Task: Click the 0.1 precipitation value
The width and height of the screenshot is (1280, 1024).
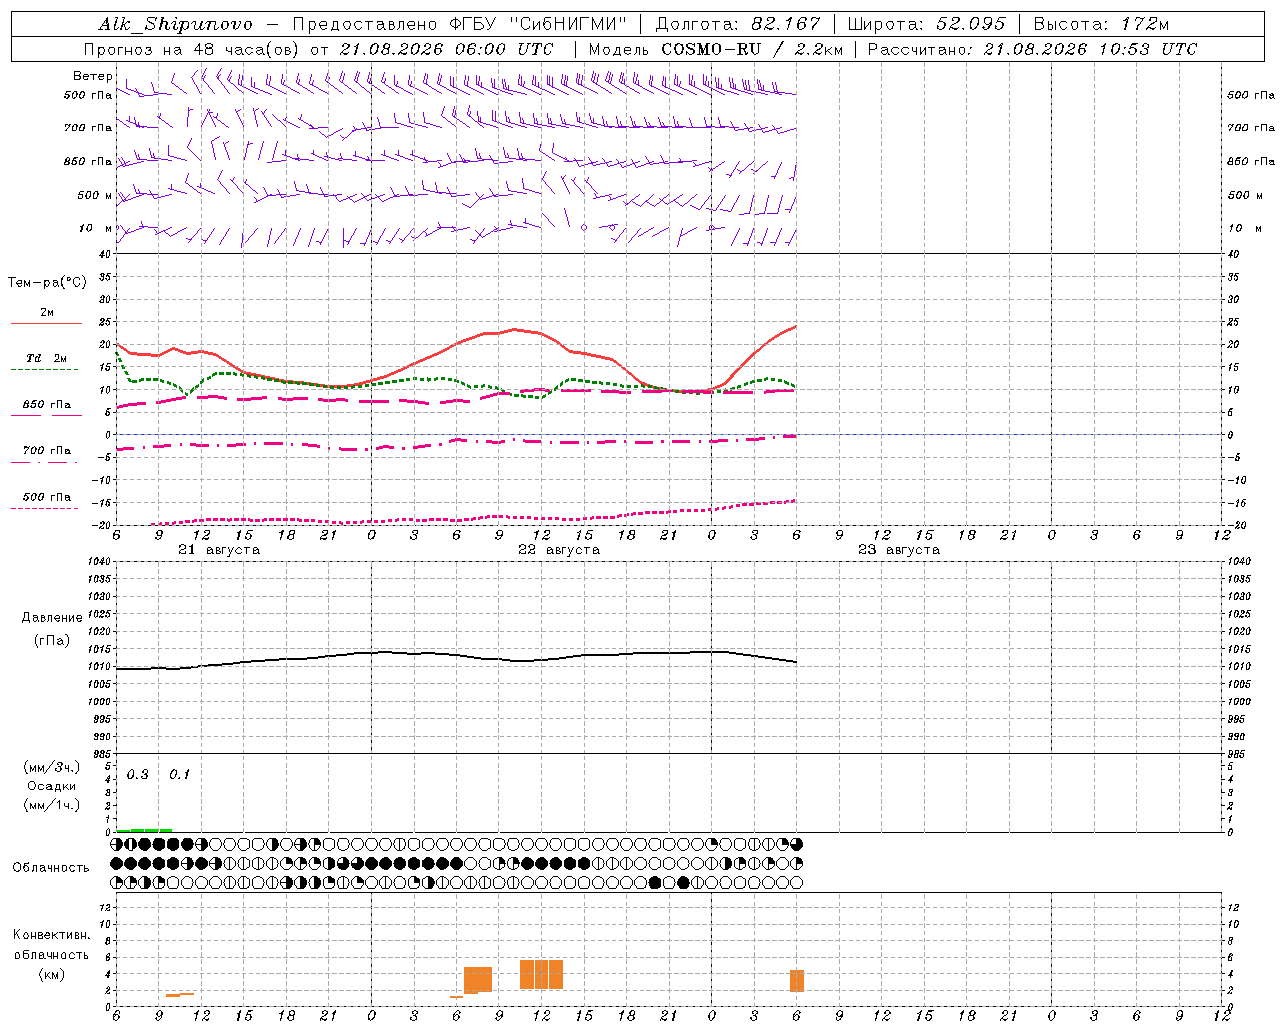Action: tap(179, 774)
